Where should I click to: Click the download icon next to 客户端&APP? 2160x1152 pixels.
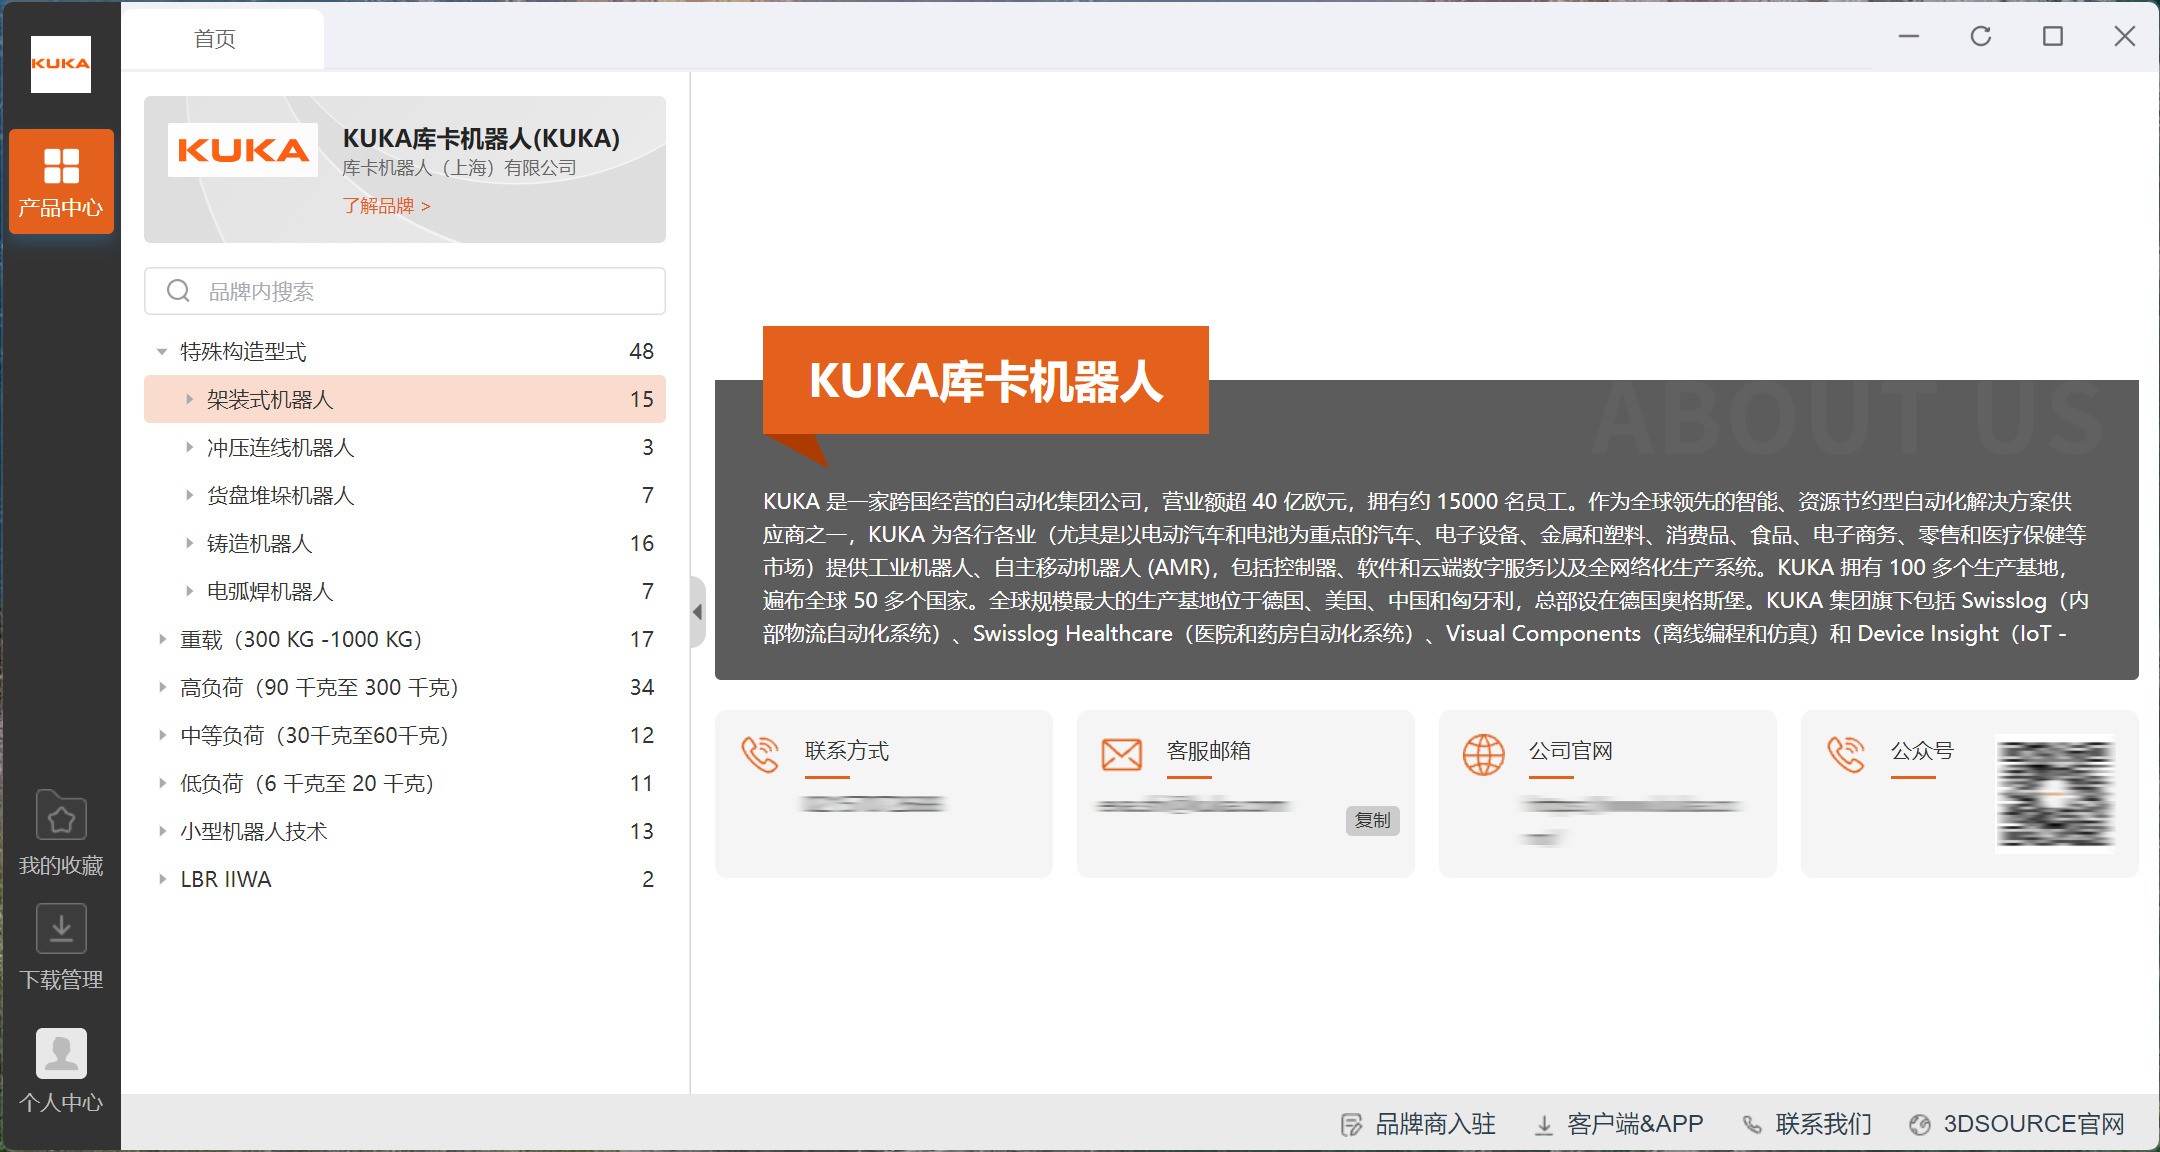pos(1544,1125)
